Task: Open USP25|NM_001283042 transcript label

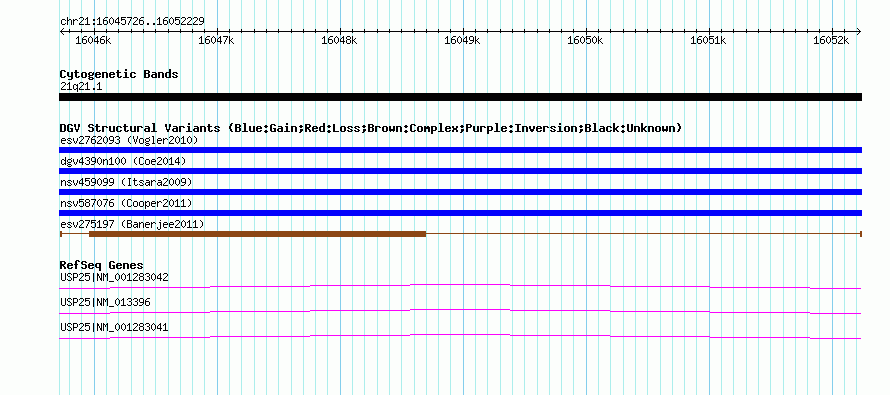Action: (114, 278)
